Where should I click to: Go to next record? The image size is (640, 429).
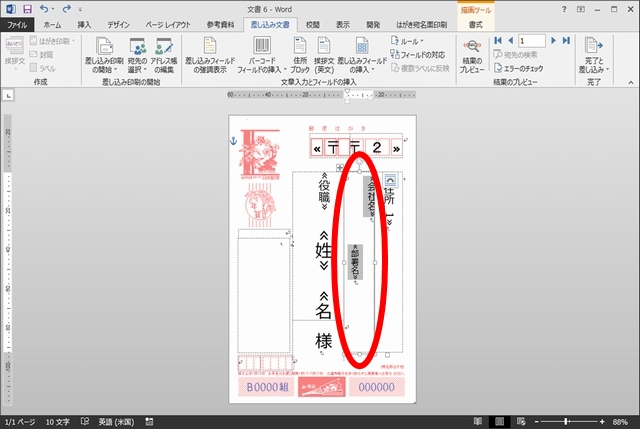[553, 40]
